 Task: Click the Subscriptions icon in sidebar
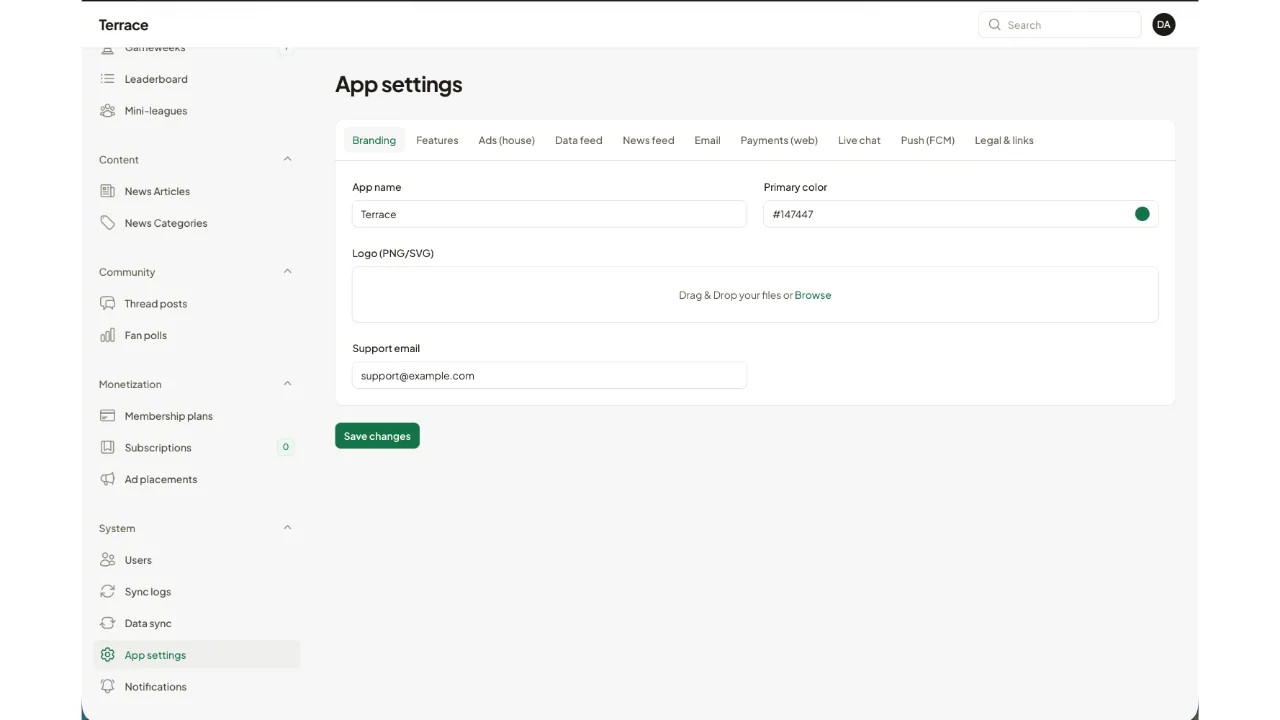(x=108, y=448)
